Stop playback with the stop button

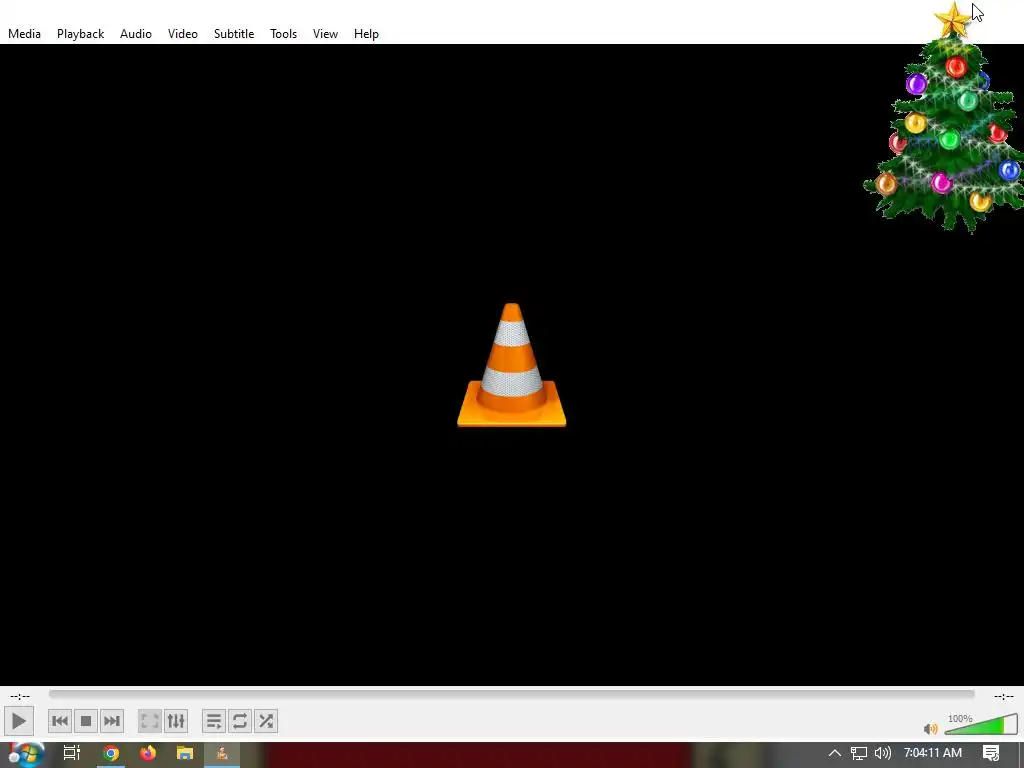86,721
